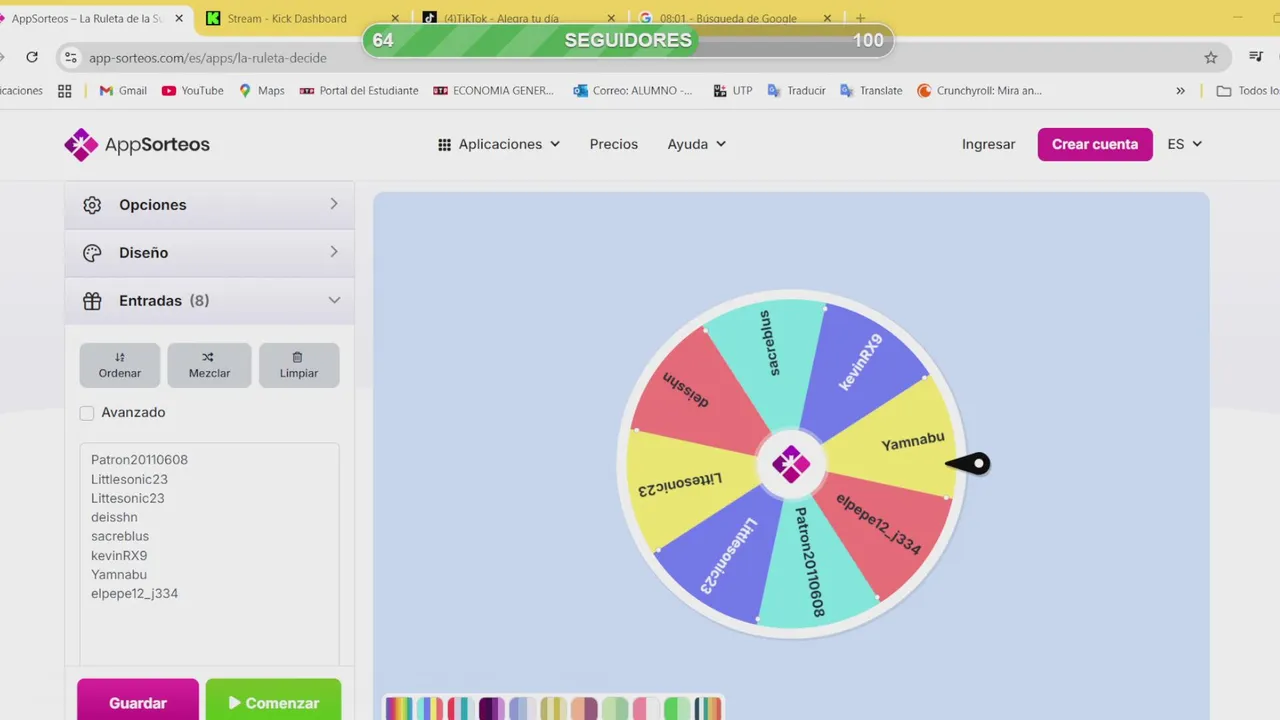Viewport: 1280px width, 720px height.
Task: Open the Correo: ALUMNO bookmark
Action: click(632, 90)
